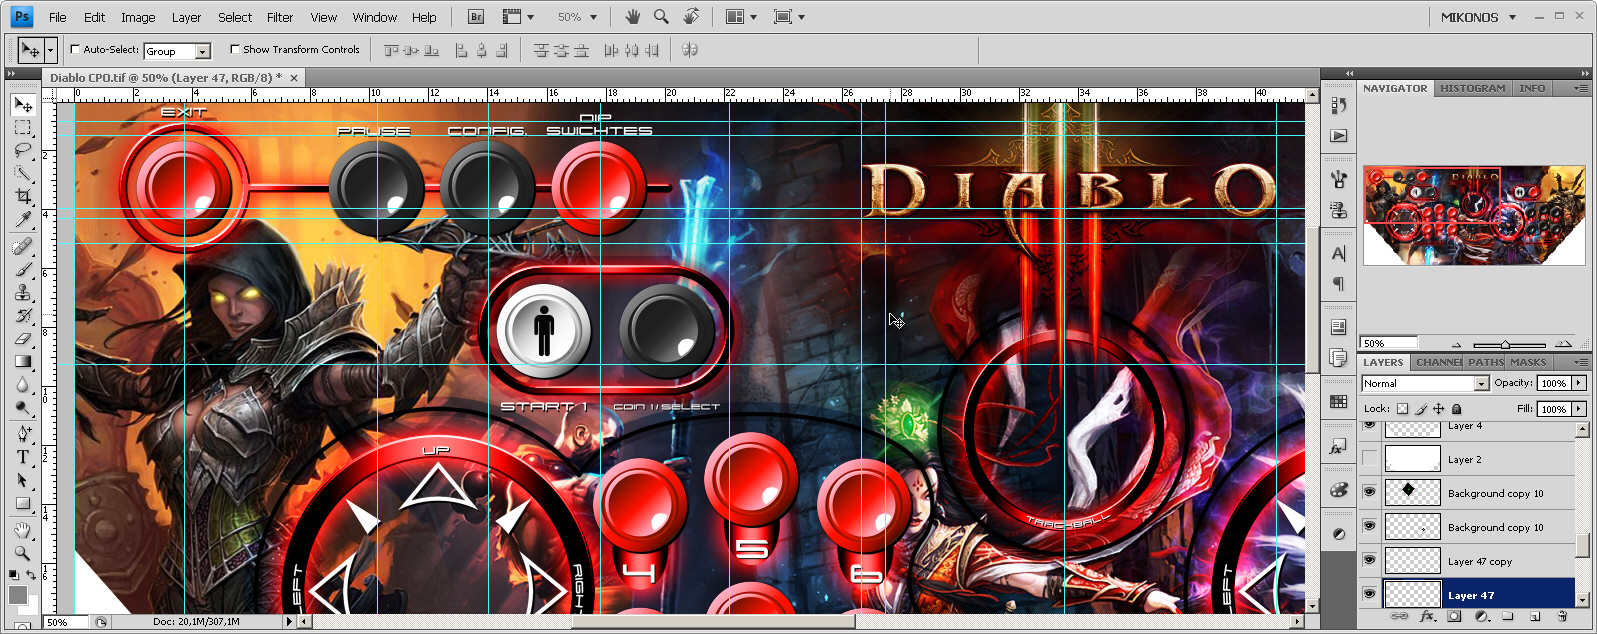Viewport: 1597px width, 634px height.
Task: Click the navigator zoom slider
Action: point(1505,344)
